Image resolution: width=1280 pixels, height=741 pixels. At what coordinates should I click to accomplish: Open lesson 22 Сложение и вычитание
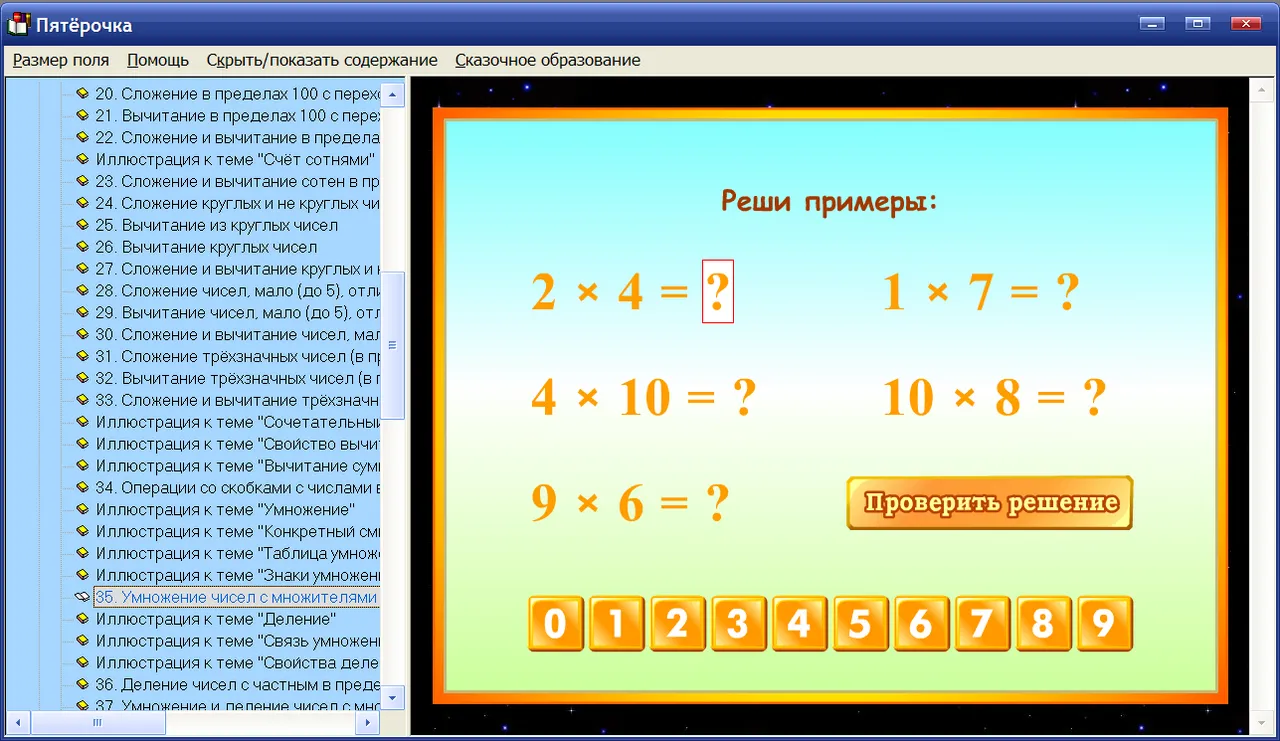pyautogui.click(x=238, y=138)
